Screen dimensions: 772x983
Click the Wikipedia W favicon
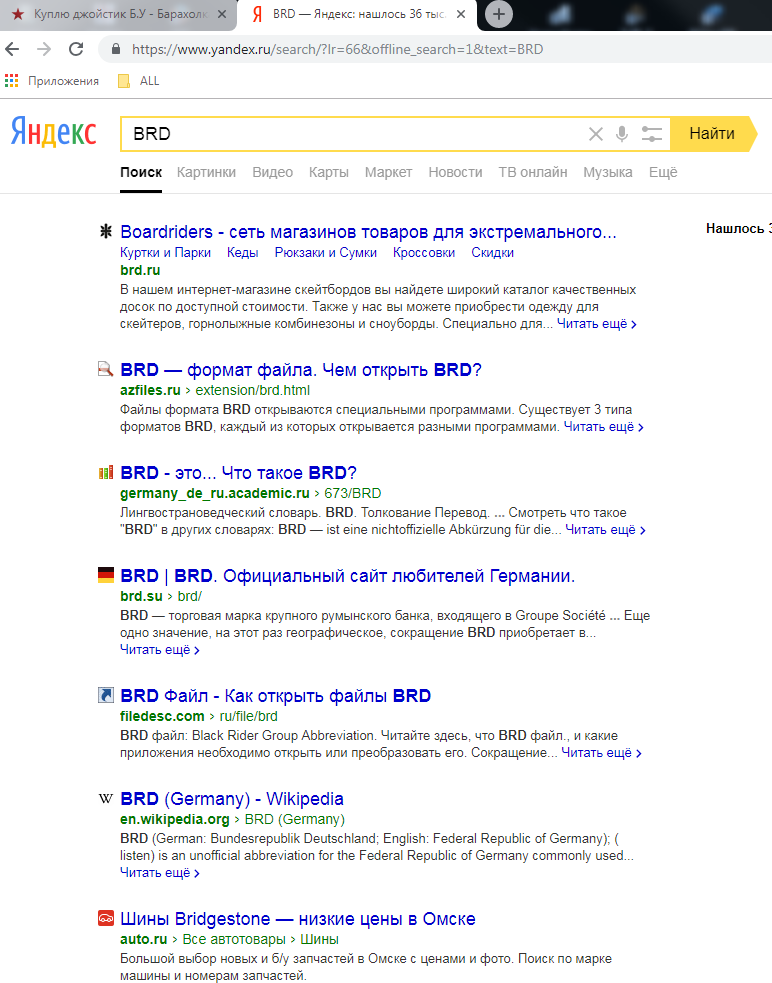[106, 798]
